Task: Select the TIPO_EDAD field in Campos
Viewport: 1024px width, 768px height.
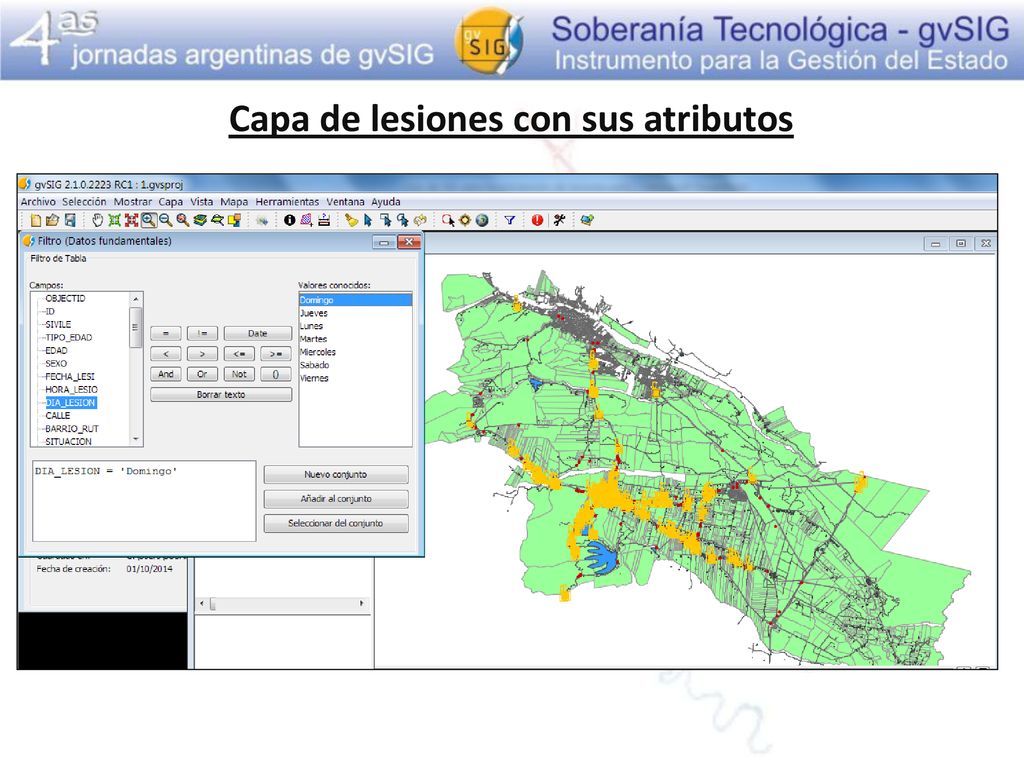Action: click(69, 337)
